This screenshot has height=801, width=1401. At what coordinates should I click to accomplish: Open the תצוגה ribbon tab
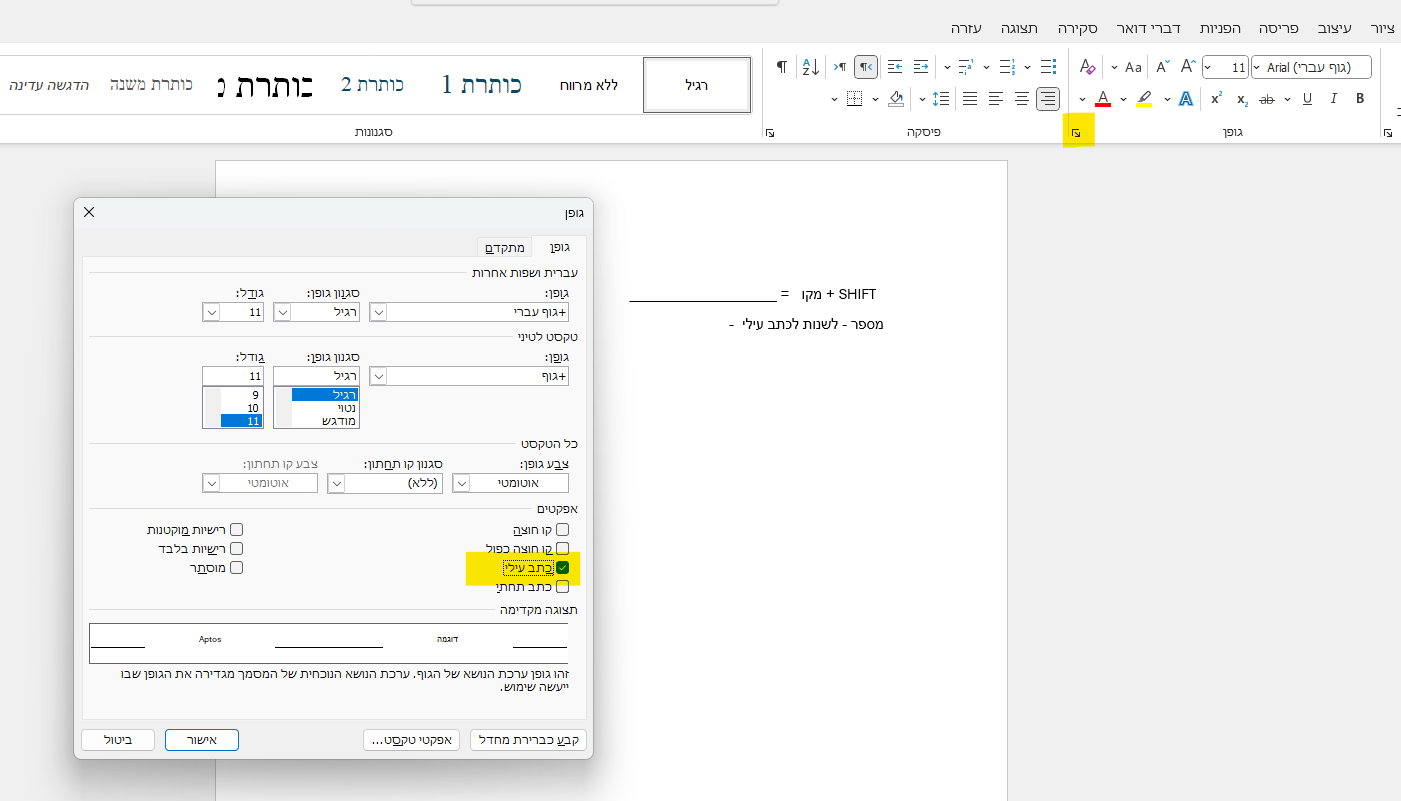point(1021,28)
